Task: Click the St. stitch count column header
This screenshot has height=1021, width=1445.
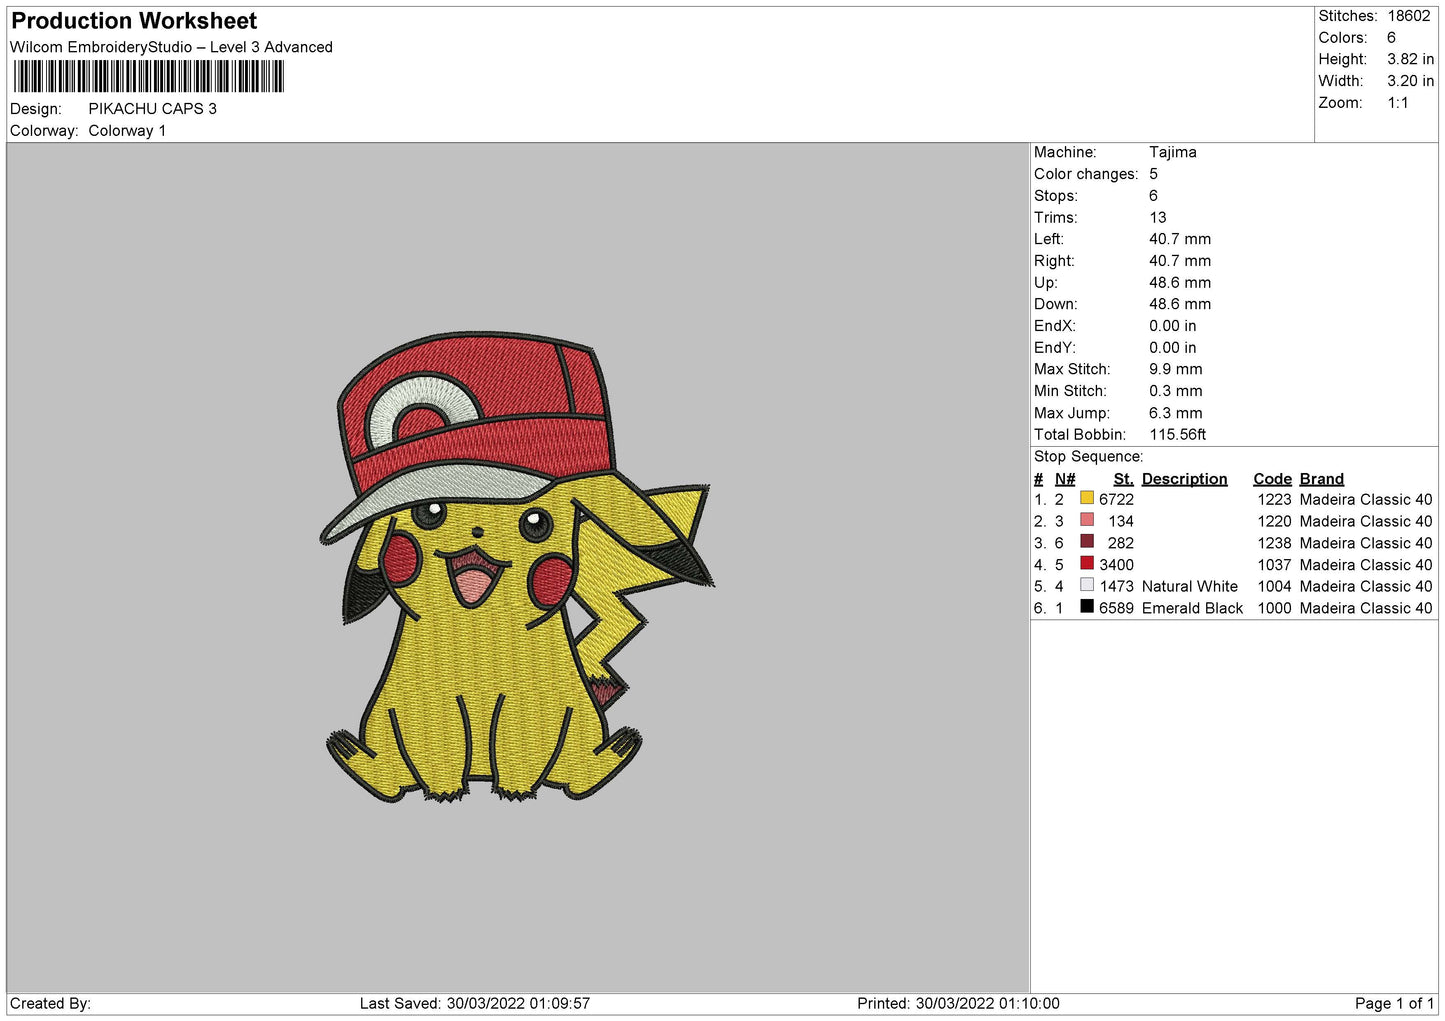Action: coord(1123,479)
